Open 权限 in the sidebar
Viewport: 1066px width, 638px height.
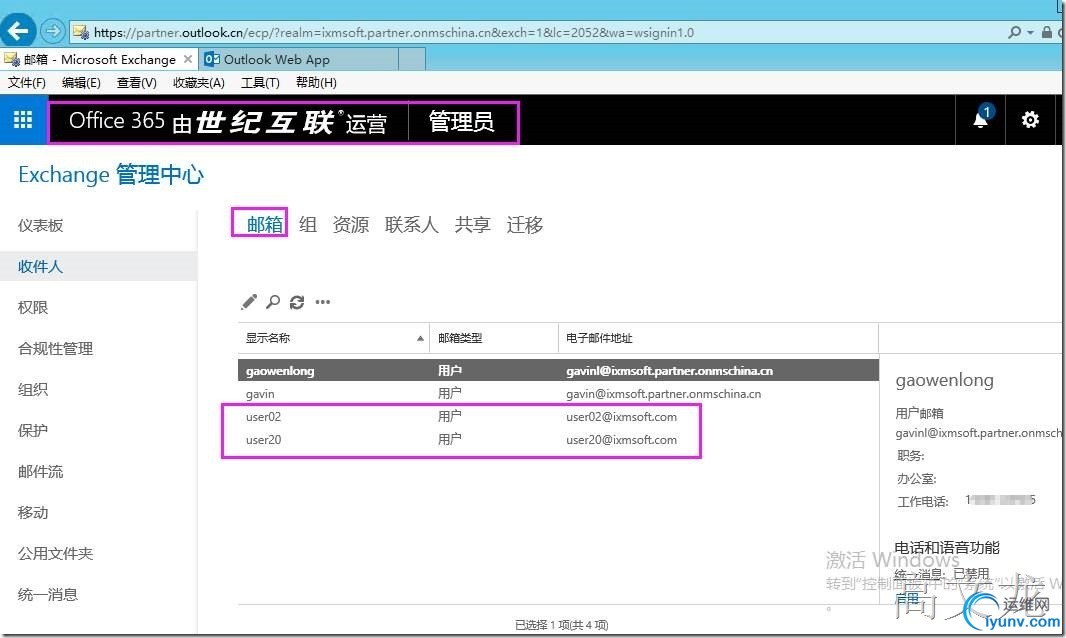(33, 307)
